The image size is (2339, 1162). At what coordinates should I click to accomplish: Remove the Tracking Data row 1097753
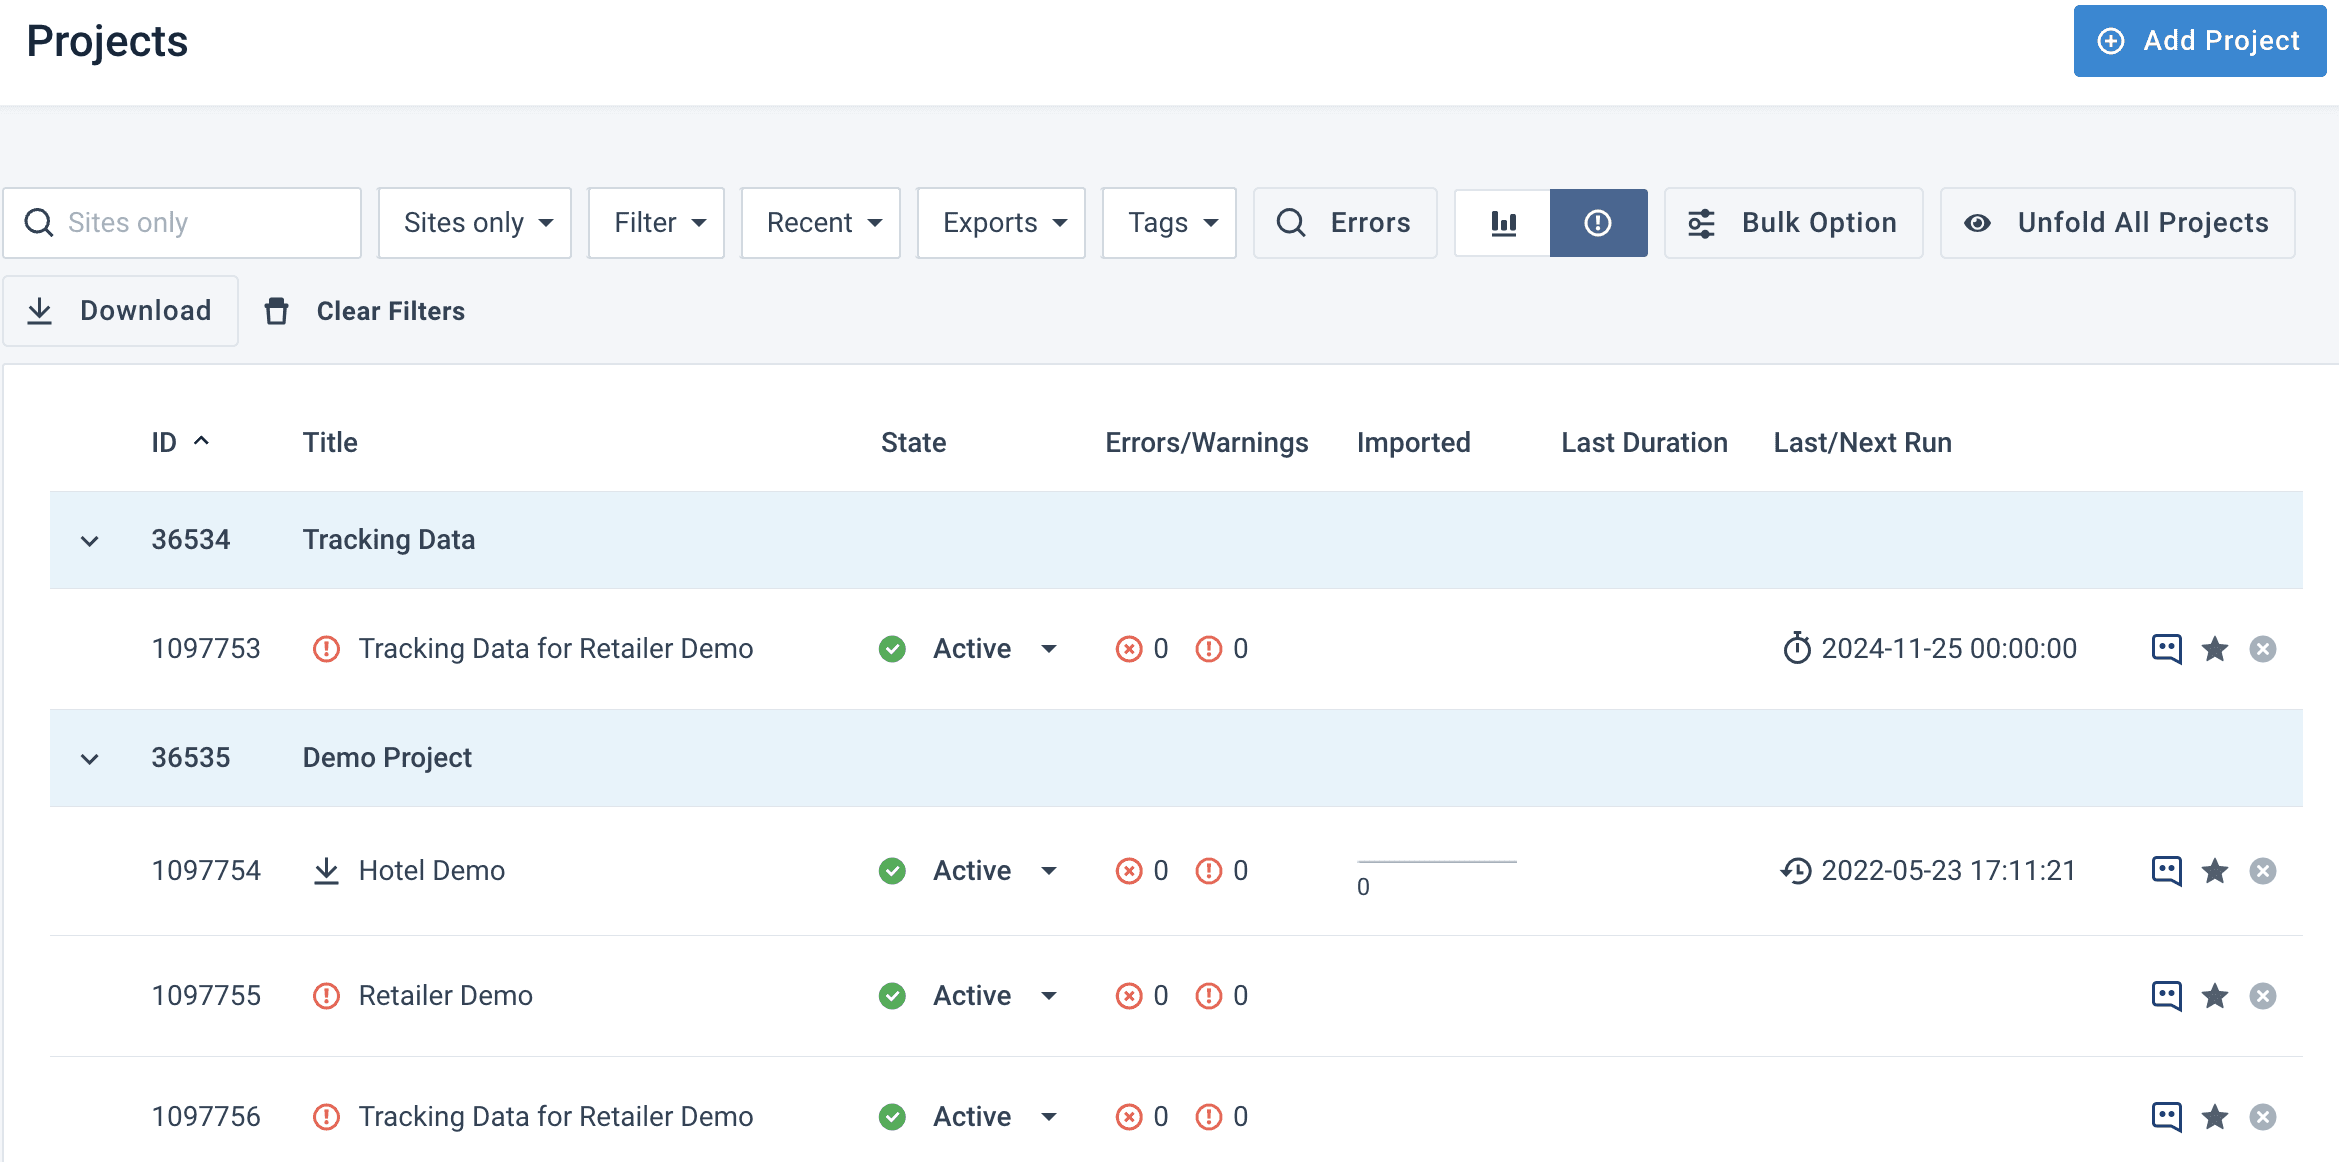point(2263,649)
